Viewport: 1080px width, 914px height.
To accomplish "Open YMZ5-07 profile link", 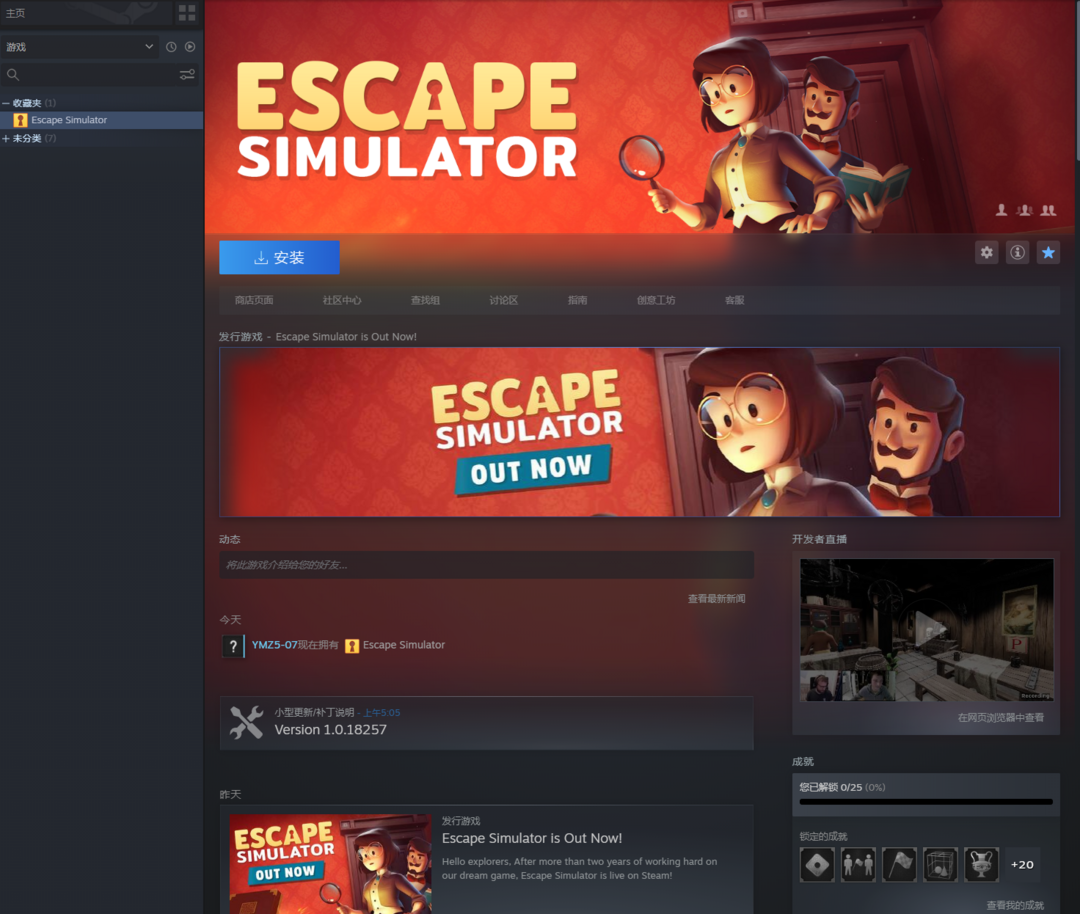I will pos(274,645).
